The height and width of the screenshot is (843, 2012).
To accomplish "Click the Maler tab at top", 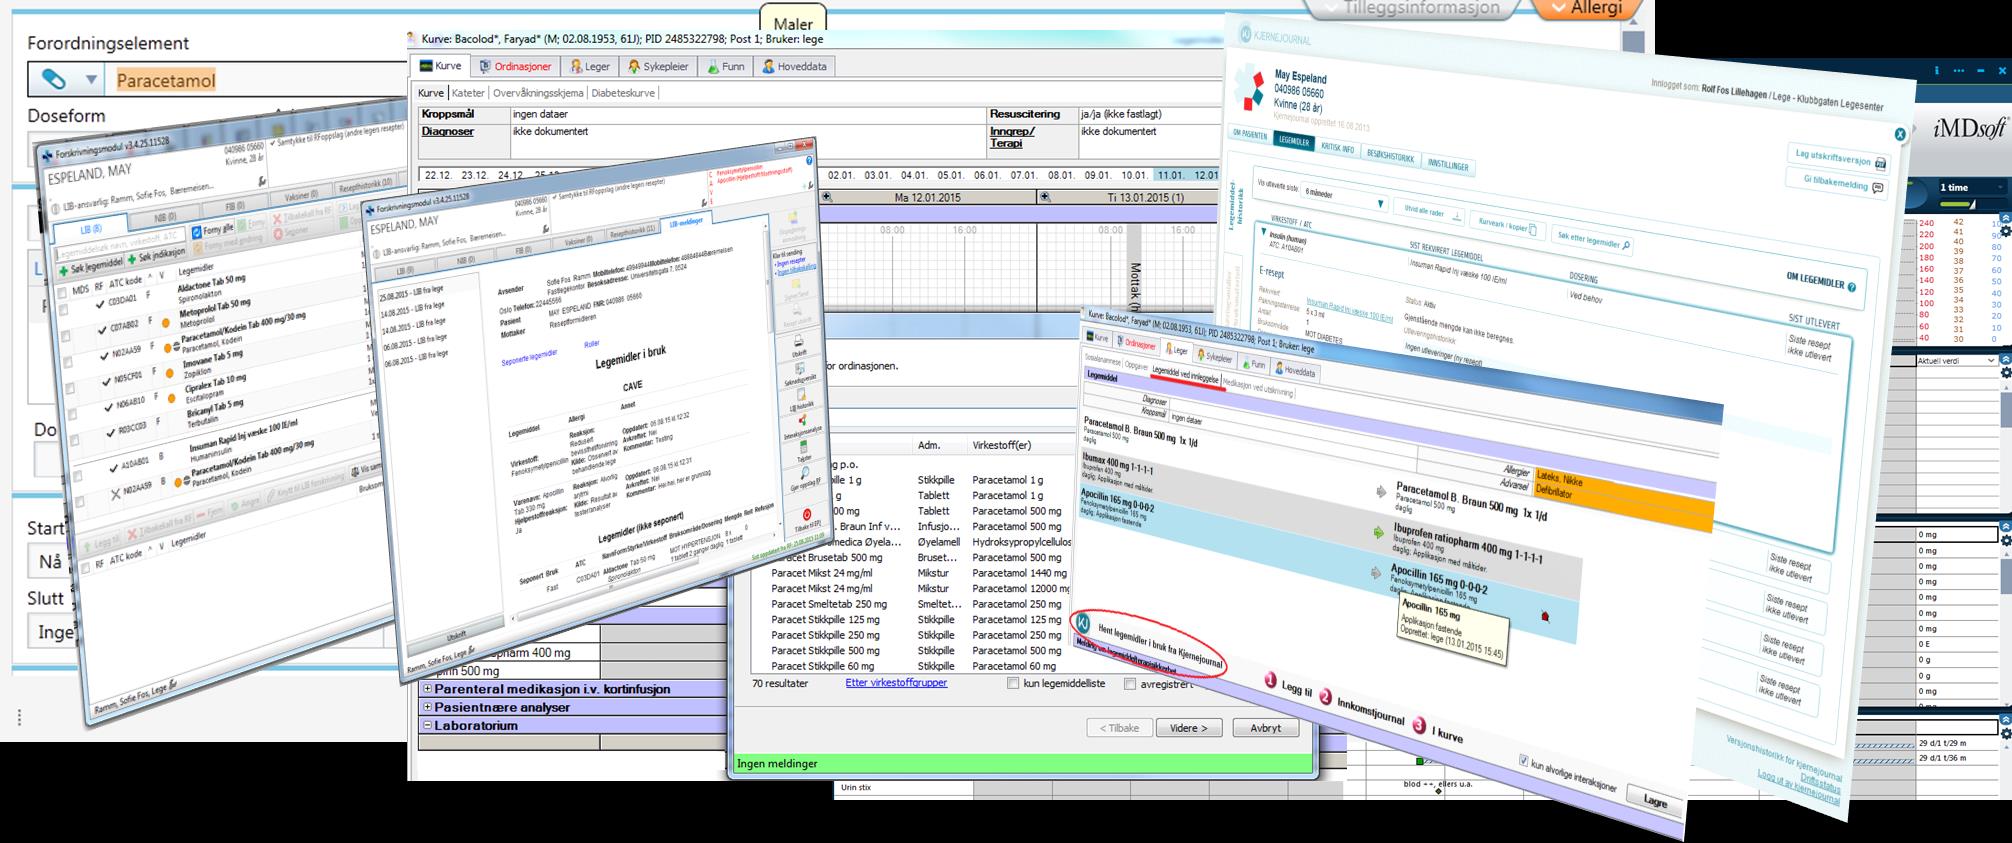I will pos(793,23).
